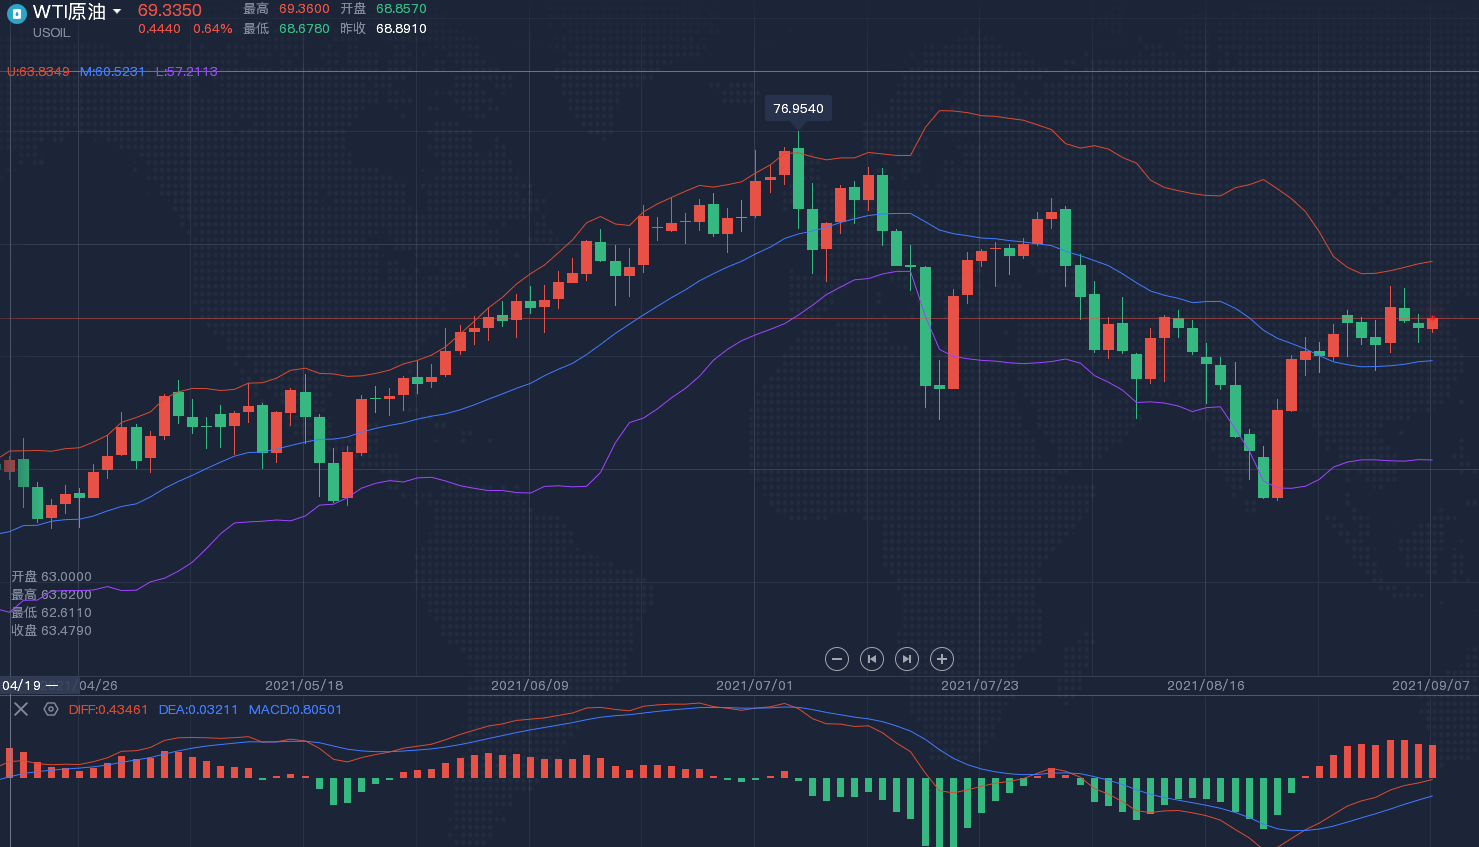Click the 2021/08/16 date on time axis
Viewport: 1479px width, 847px height.
1205,686
